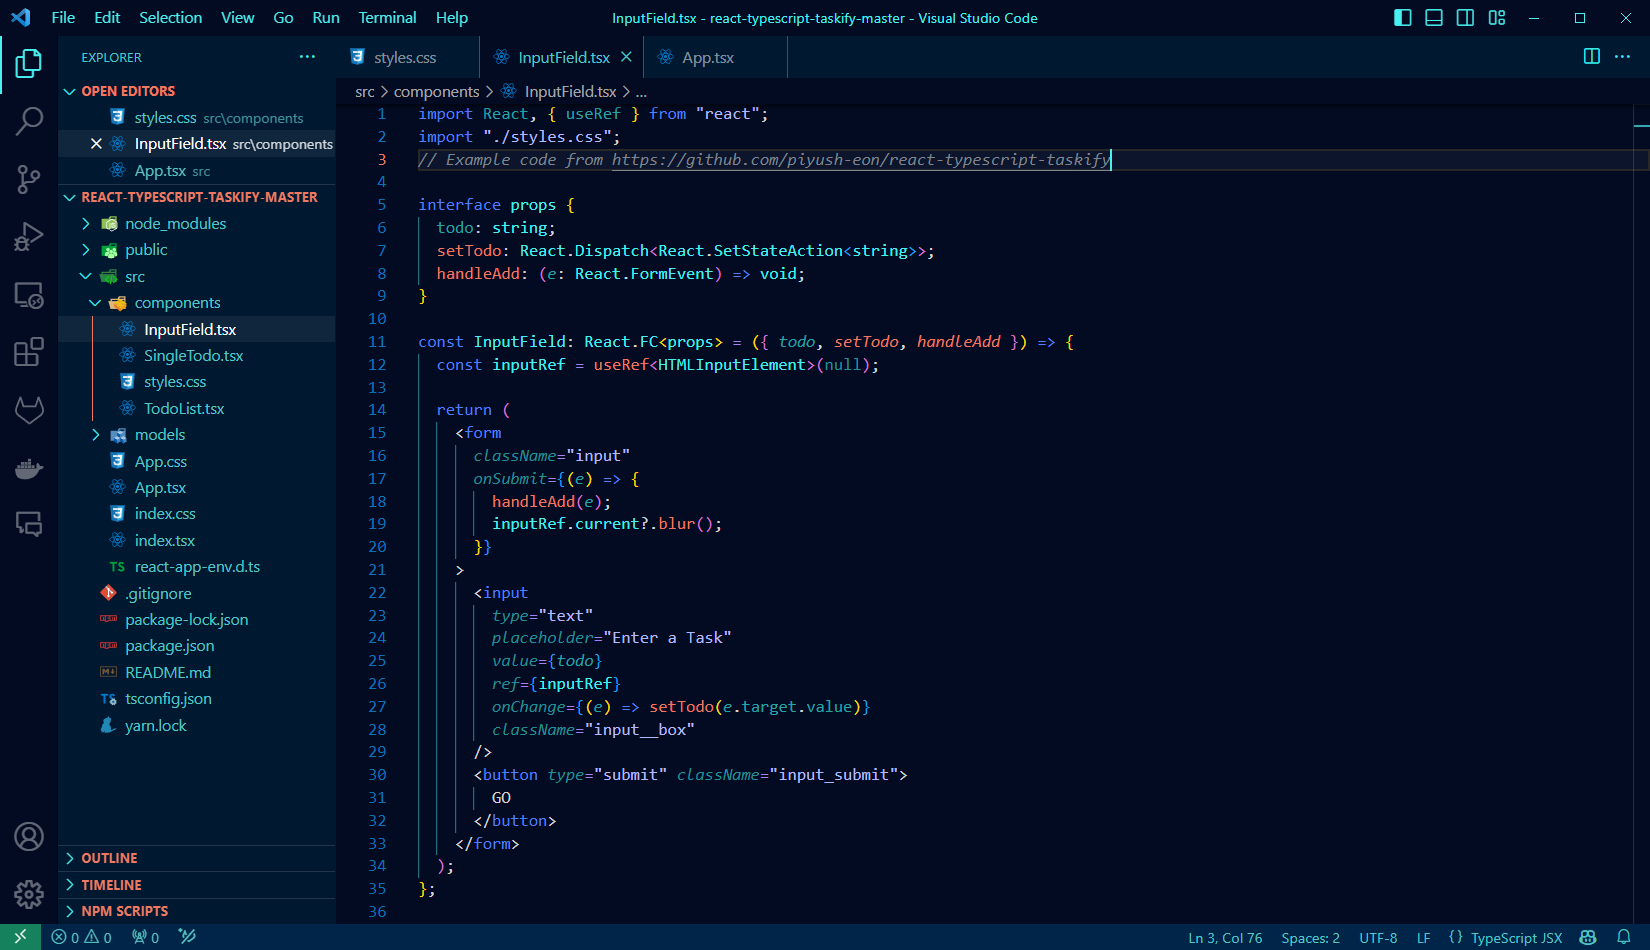Expand the Outline section
Screen dimensions: 1650x950
pyautogui.click(x=197, y=858)
